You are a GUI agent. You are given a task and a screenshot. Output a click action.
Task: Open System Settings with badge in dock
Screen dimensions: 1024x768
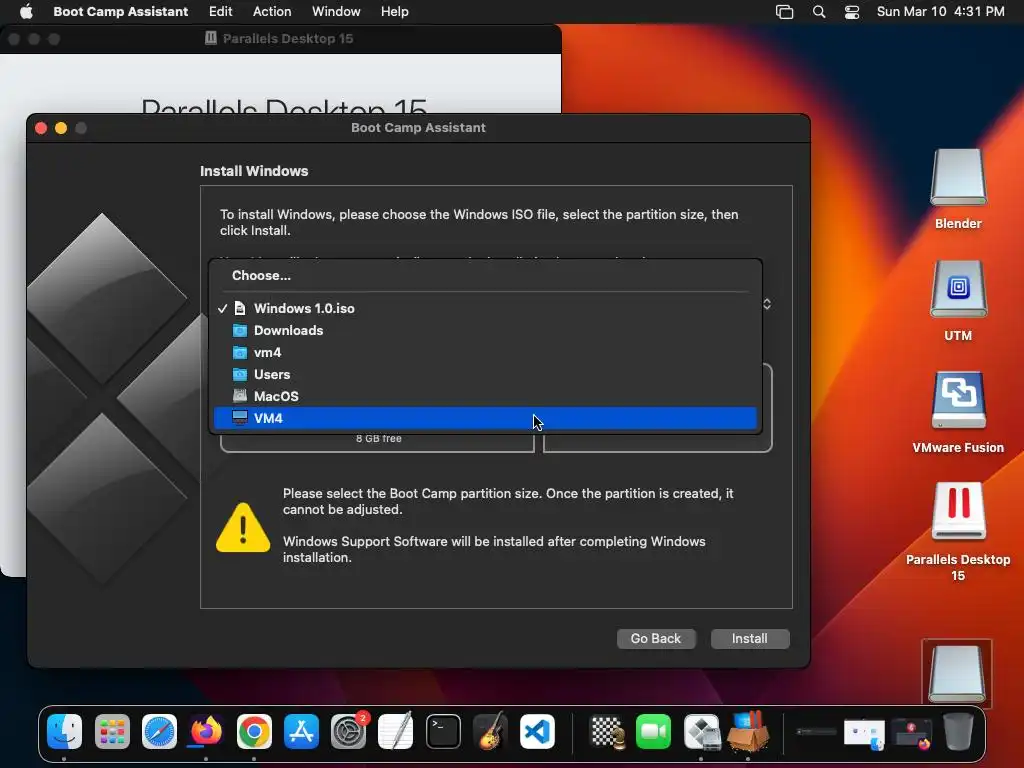[x=349, y=731]
